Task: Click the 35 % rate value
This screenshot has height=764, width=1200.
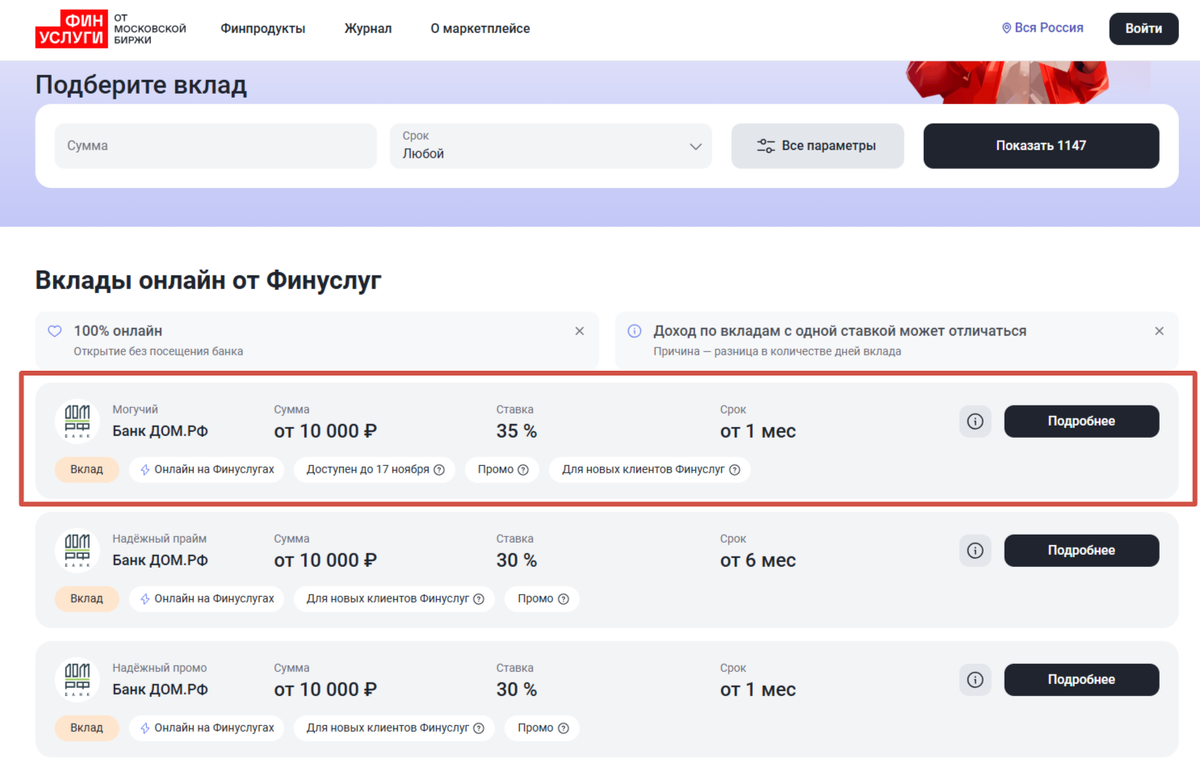Action: 517,432
